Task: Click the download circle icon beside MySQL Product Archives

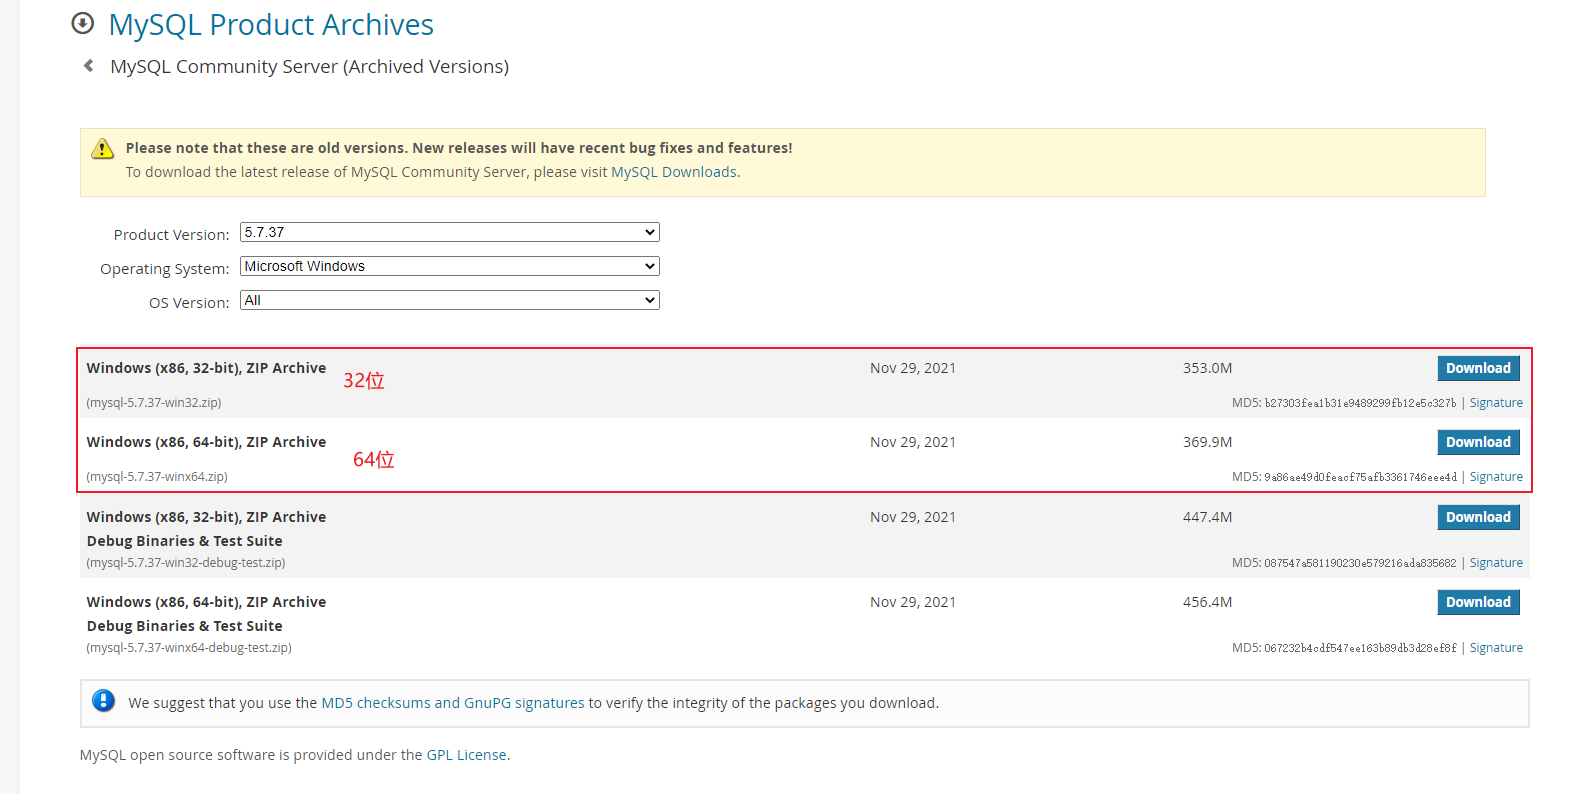Action: 83,23
